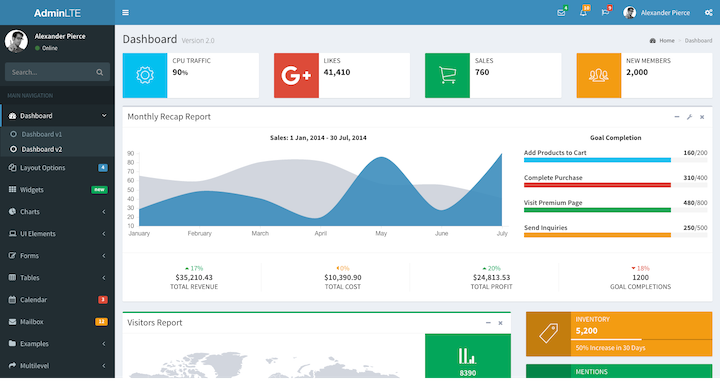This screenshot has height=389, width=720.
Task: Click the Mailbox 12 badge
Action: [101, 321]
